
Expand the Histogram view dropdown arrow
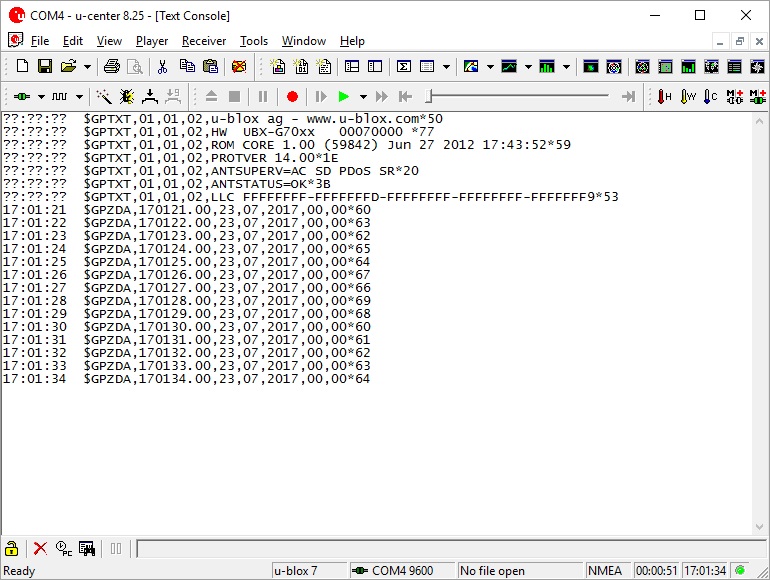coord(566,66)
